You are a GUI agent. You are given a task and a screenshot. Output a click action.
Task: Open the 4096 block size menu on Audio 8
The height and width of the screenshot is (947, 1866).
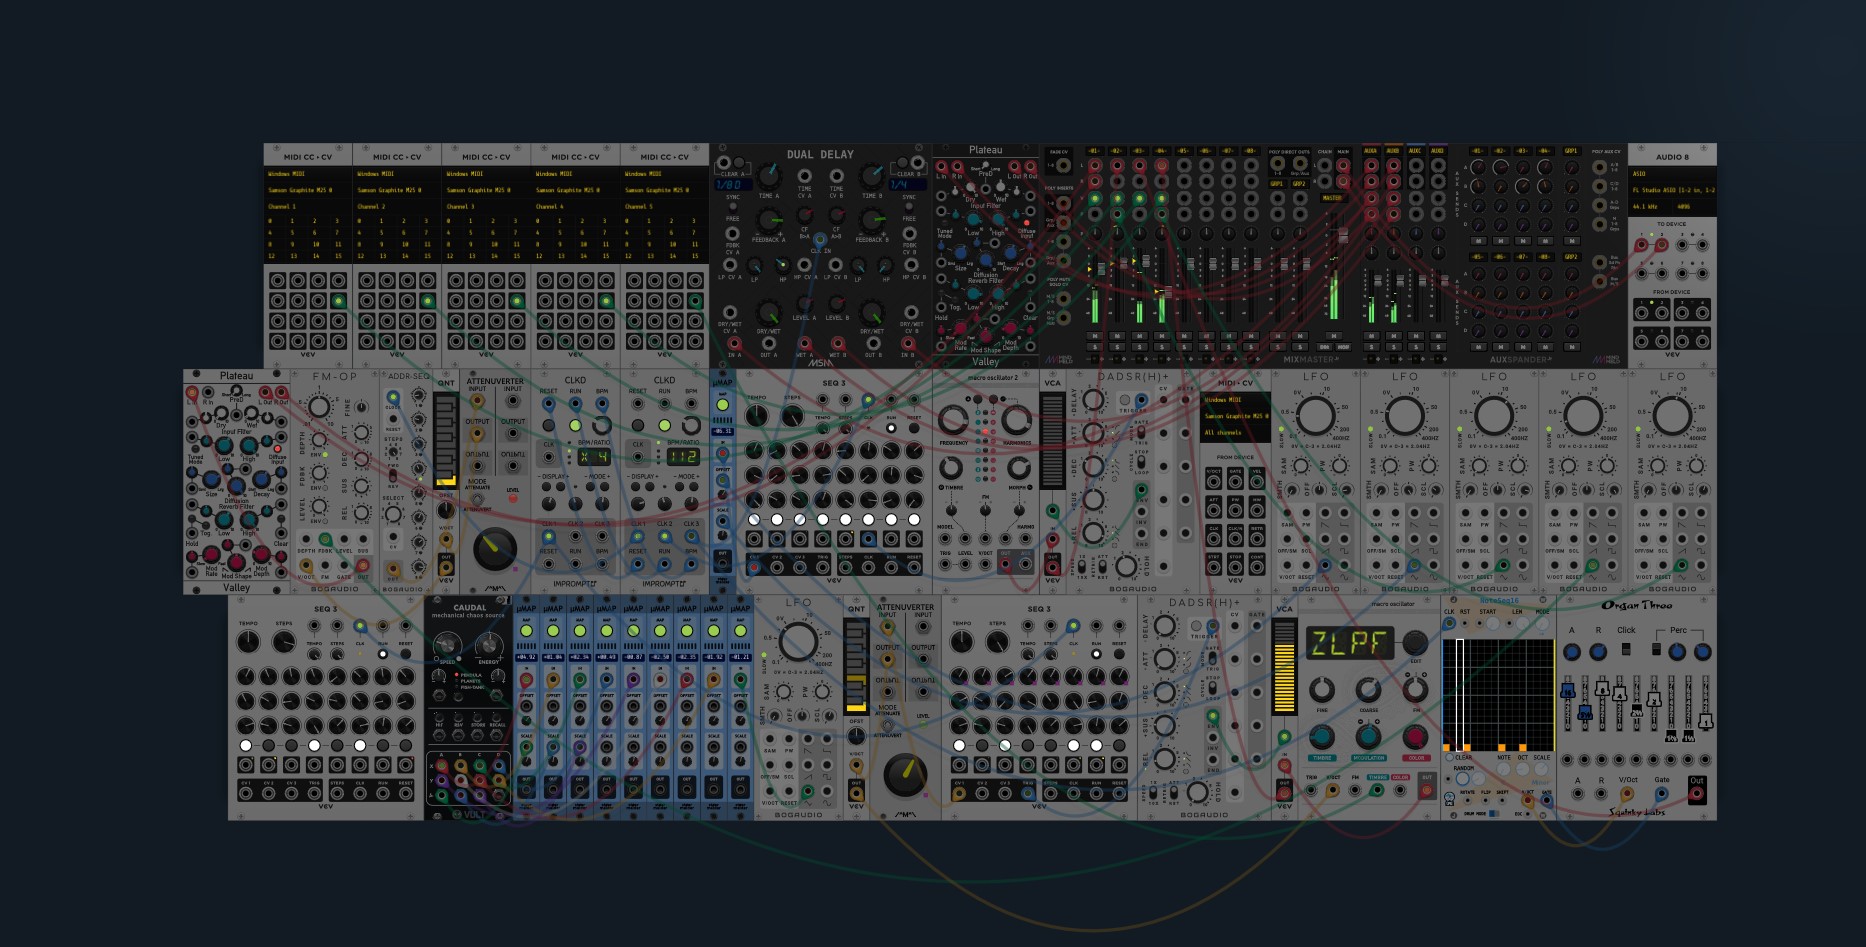[x=1694, y=207]
